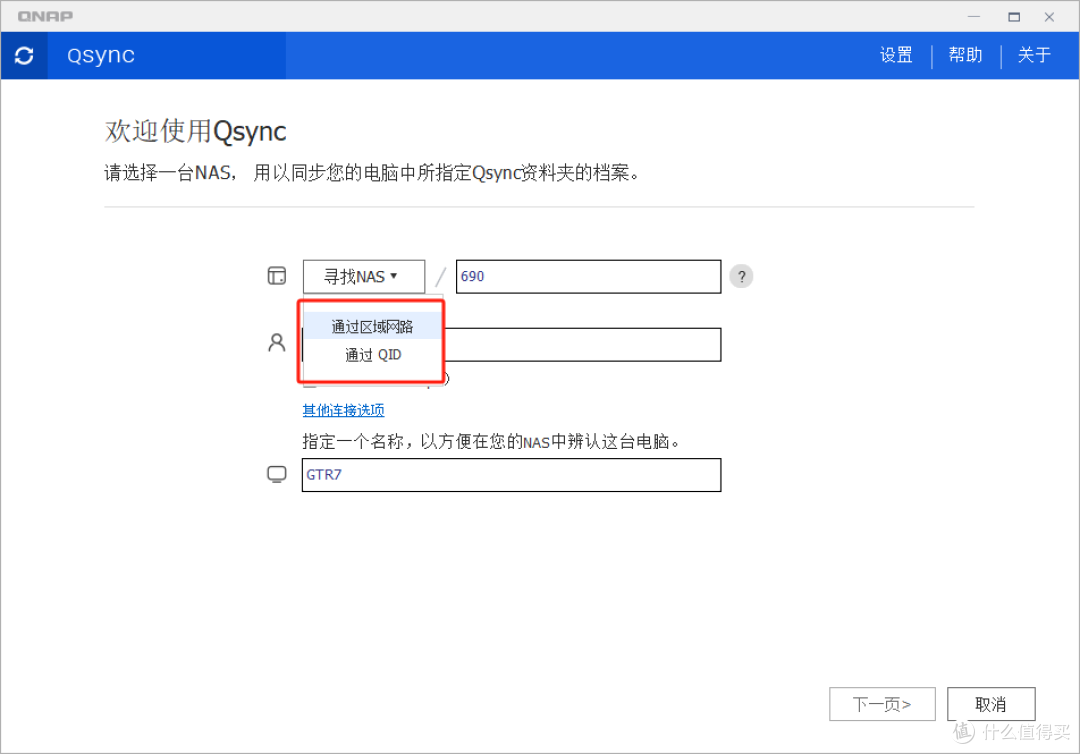This screenshot has width=1080, height=754.
Task: Focus the username input field
Action: (x=582, y=344)
